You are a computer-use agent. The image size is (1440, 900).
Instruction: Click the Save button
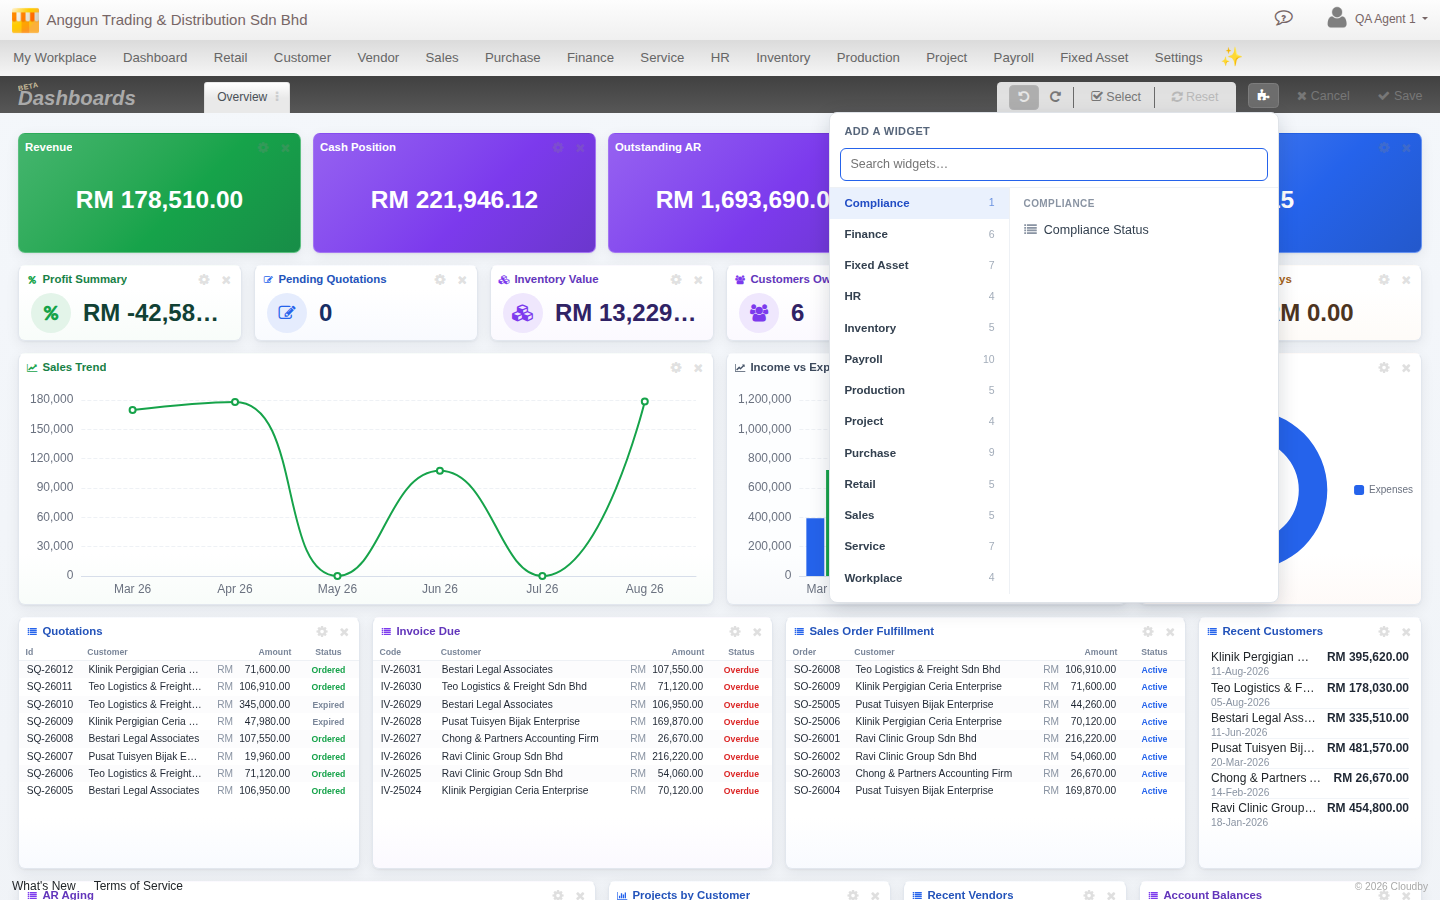pos(1400,96)
